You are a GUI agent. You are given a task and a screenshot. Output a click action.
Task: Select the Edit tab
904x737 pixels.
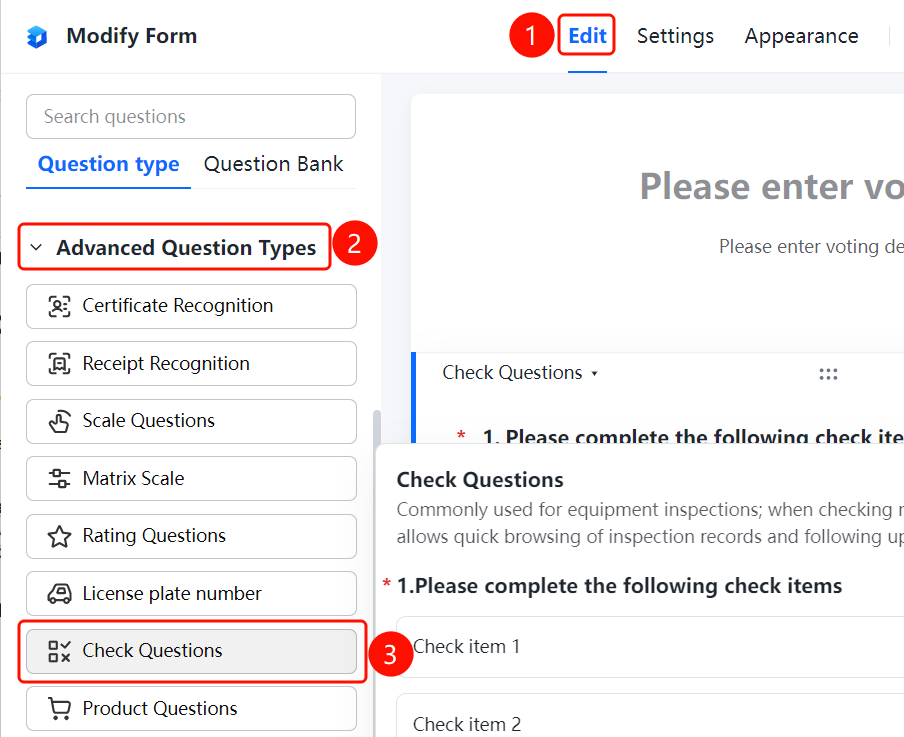click(x=587, y=36)
